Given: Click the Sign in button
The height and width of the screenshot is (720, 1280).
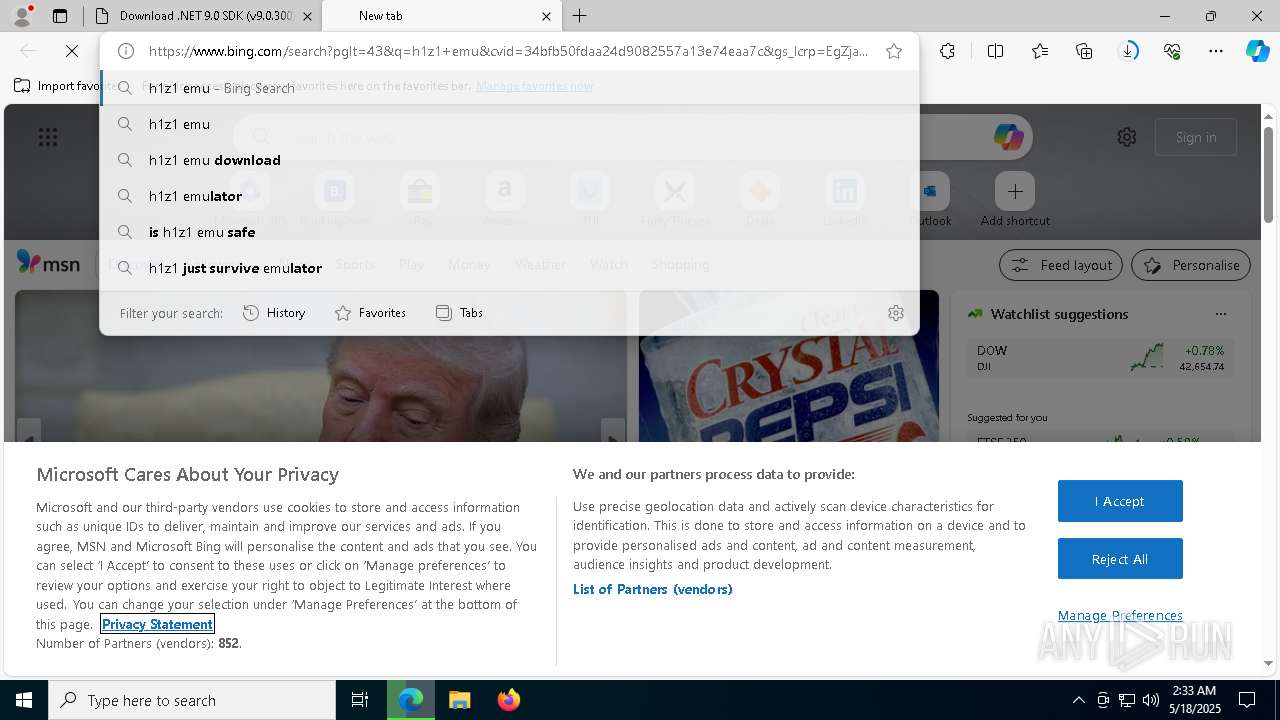Looking at the screenshot, I should (1196, 137).
